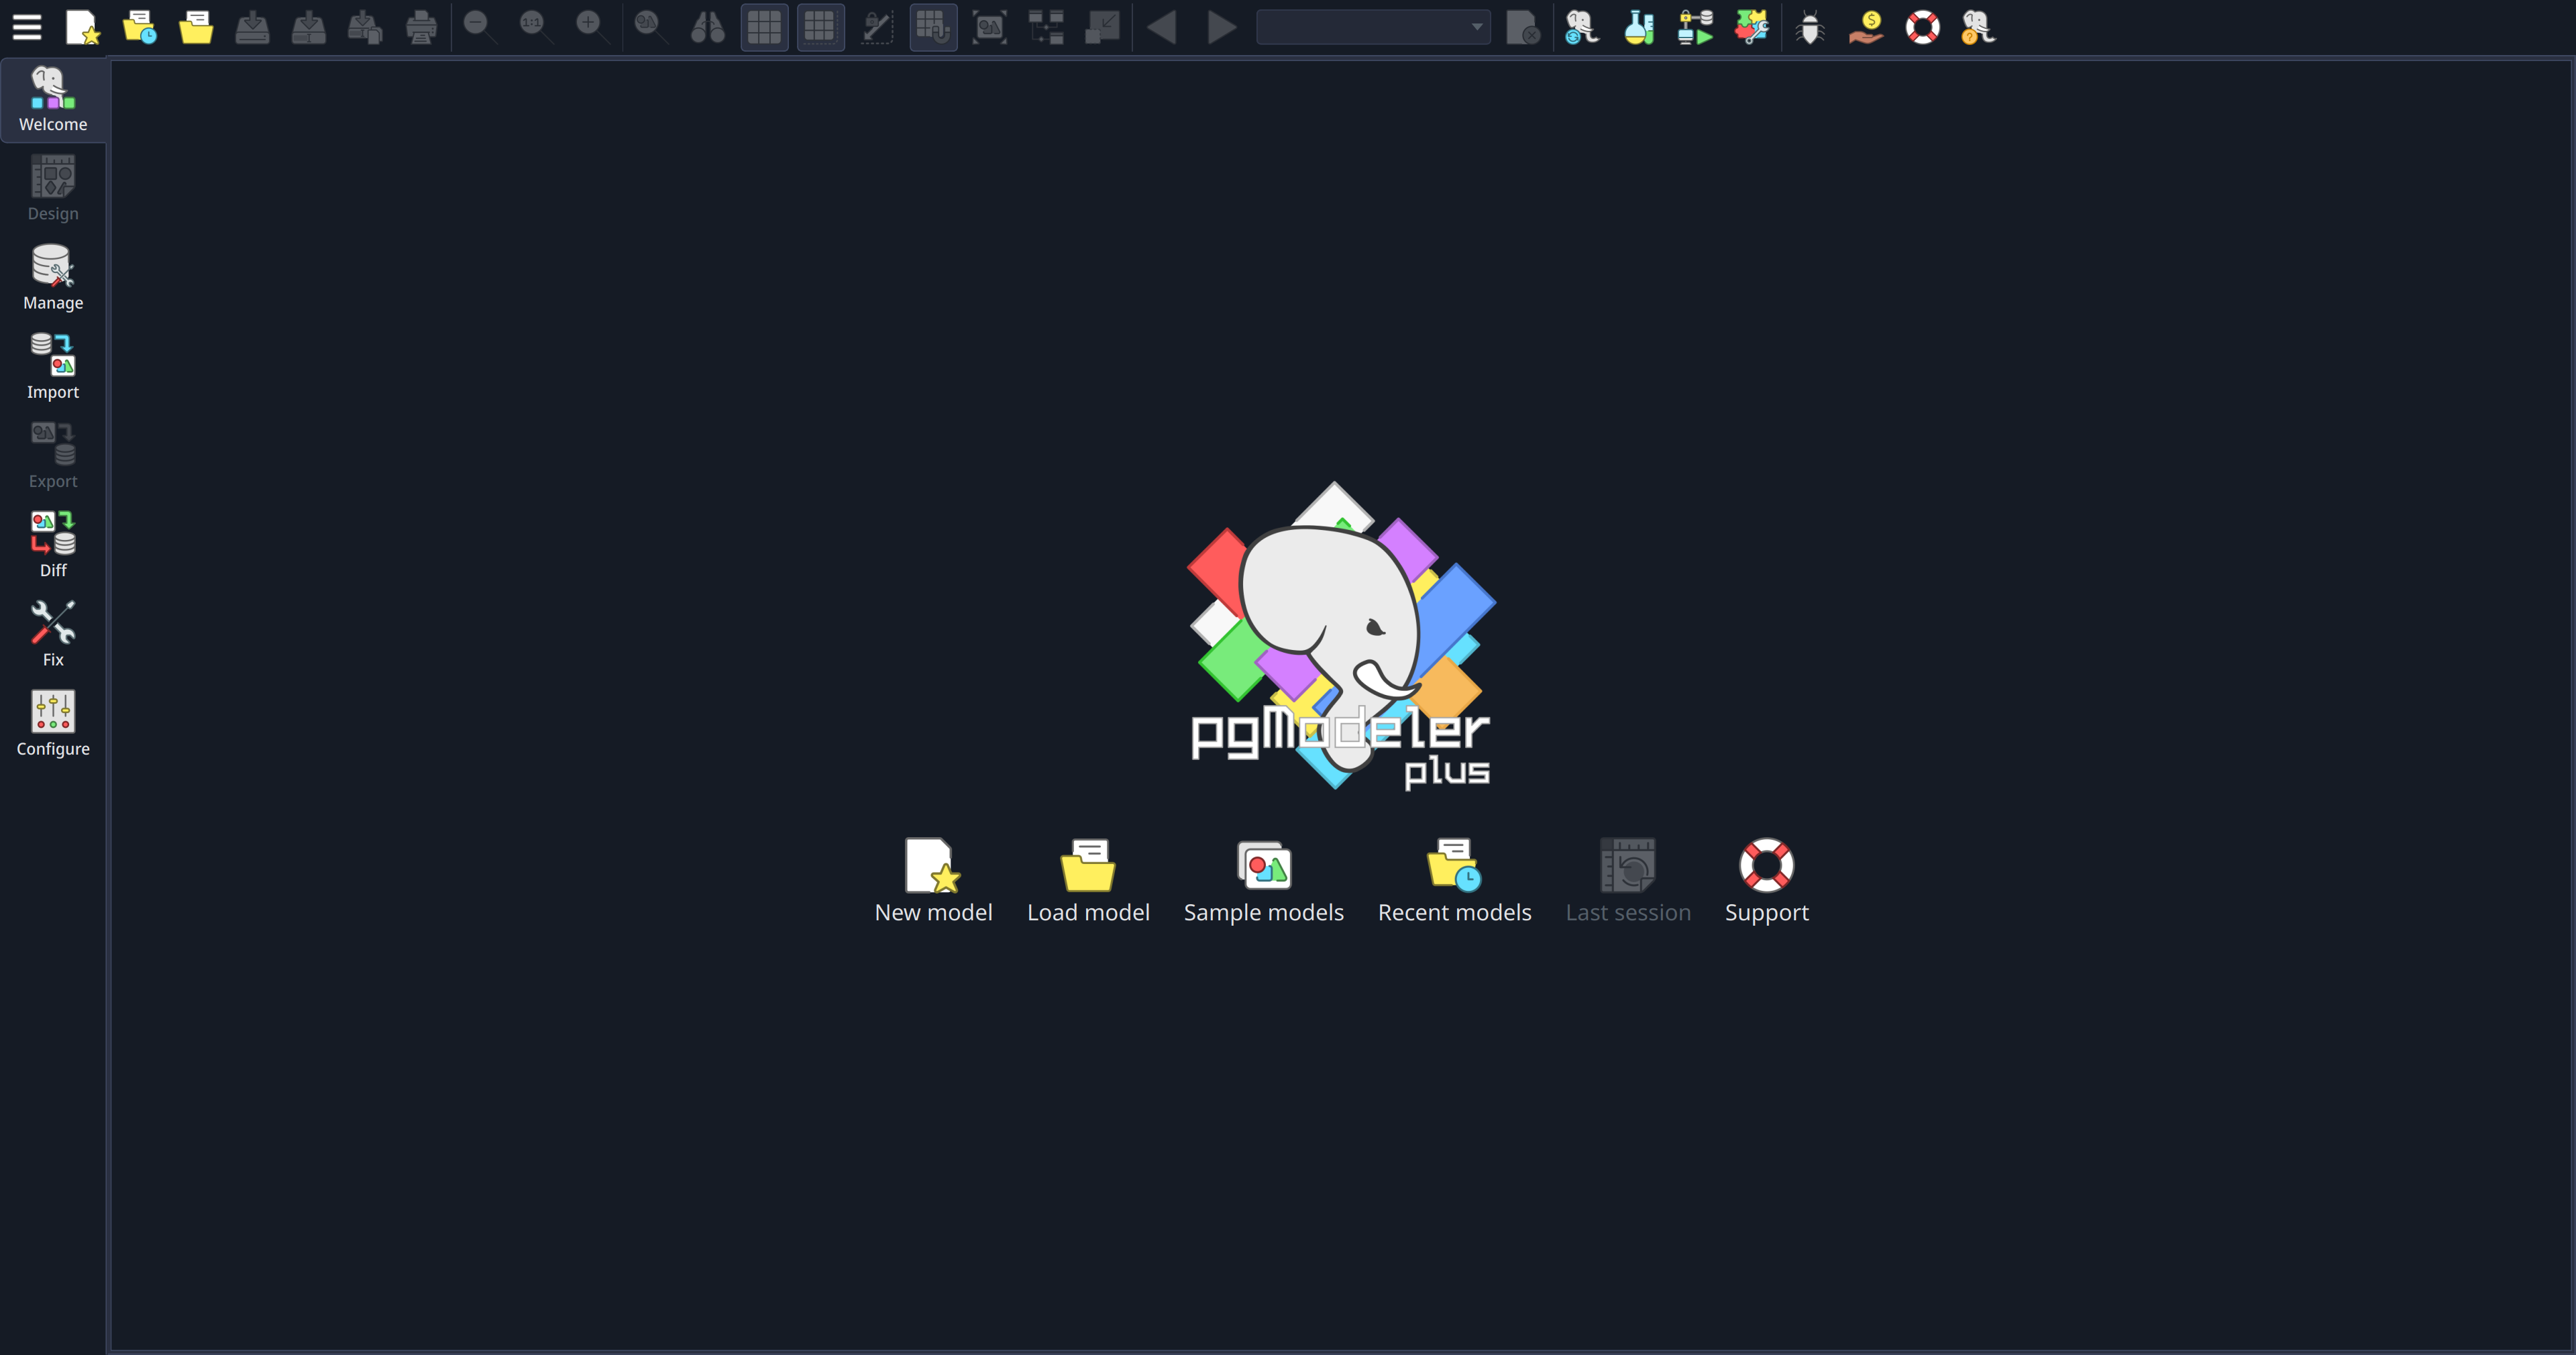
Task: Report a bug via the bug icon
Action: click(1810, 27)
